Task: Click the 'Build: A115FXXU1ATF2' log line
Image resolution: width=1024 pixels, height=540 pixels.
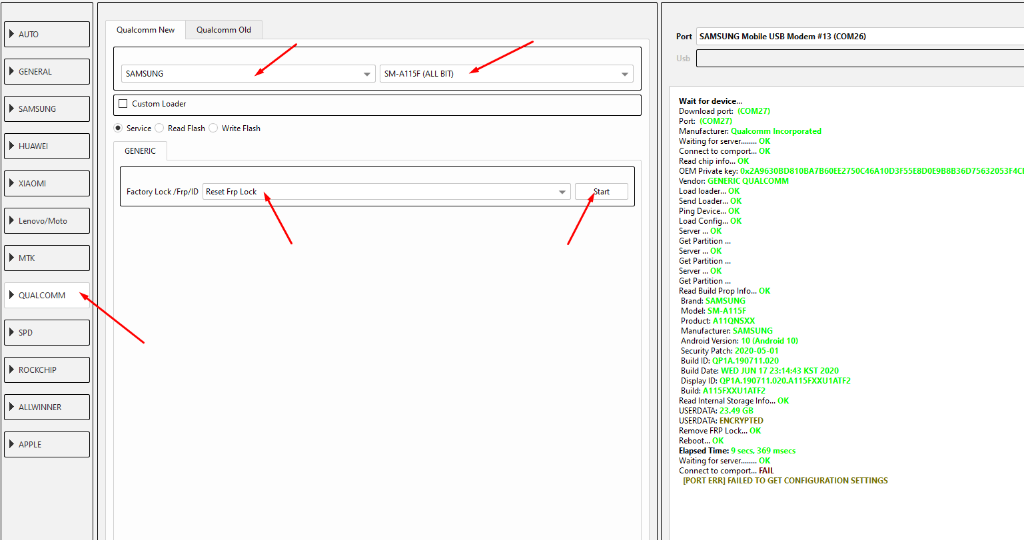Action: click(723, 390)
